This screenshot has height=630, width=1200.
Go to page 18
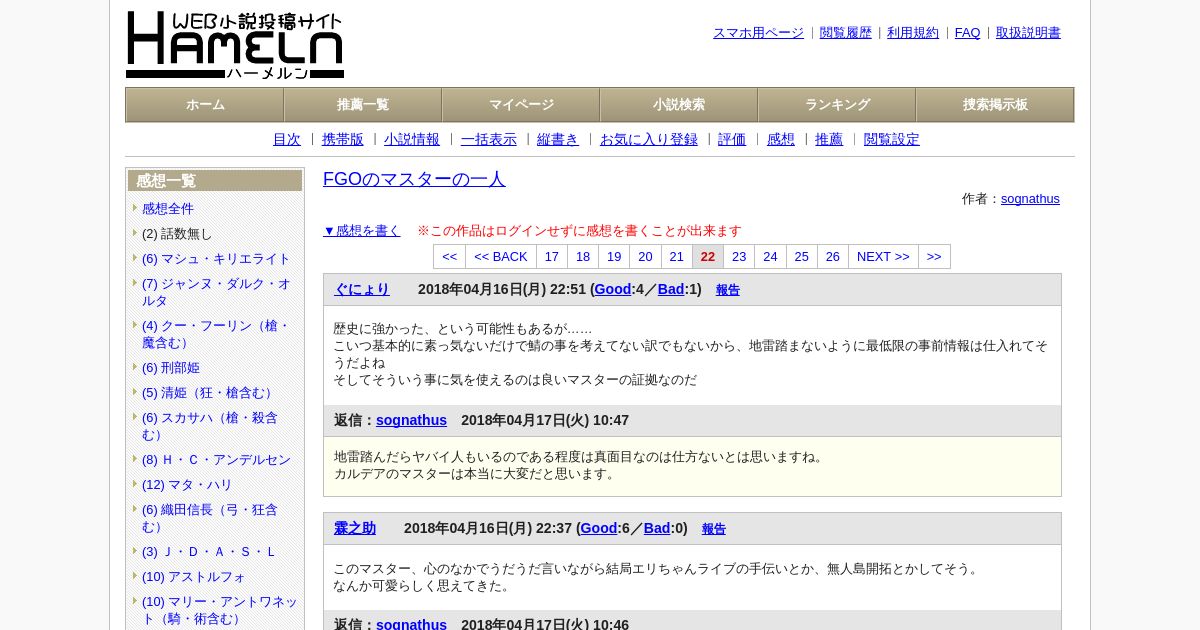tap(583, 257)
